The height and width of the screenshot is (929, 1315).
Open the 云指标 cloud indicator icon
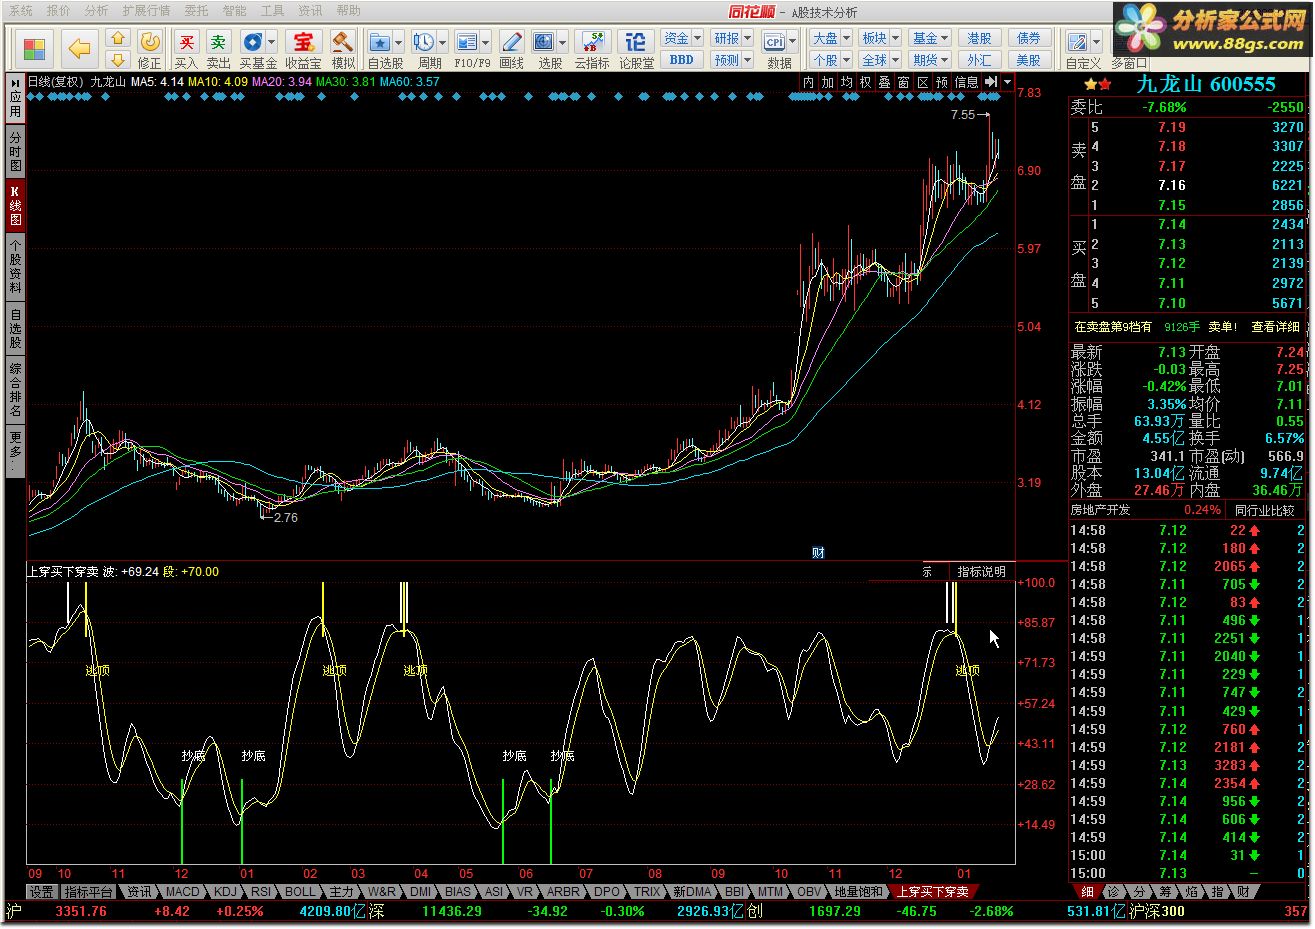point(591,42)
